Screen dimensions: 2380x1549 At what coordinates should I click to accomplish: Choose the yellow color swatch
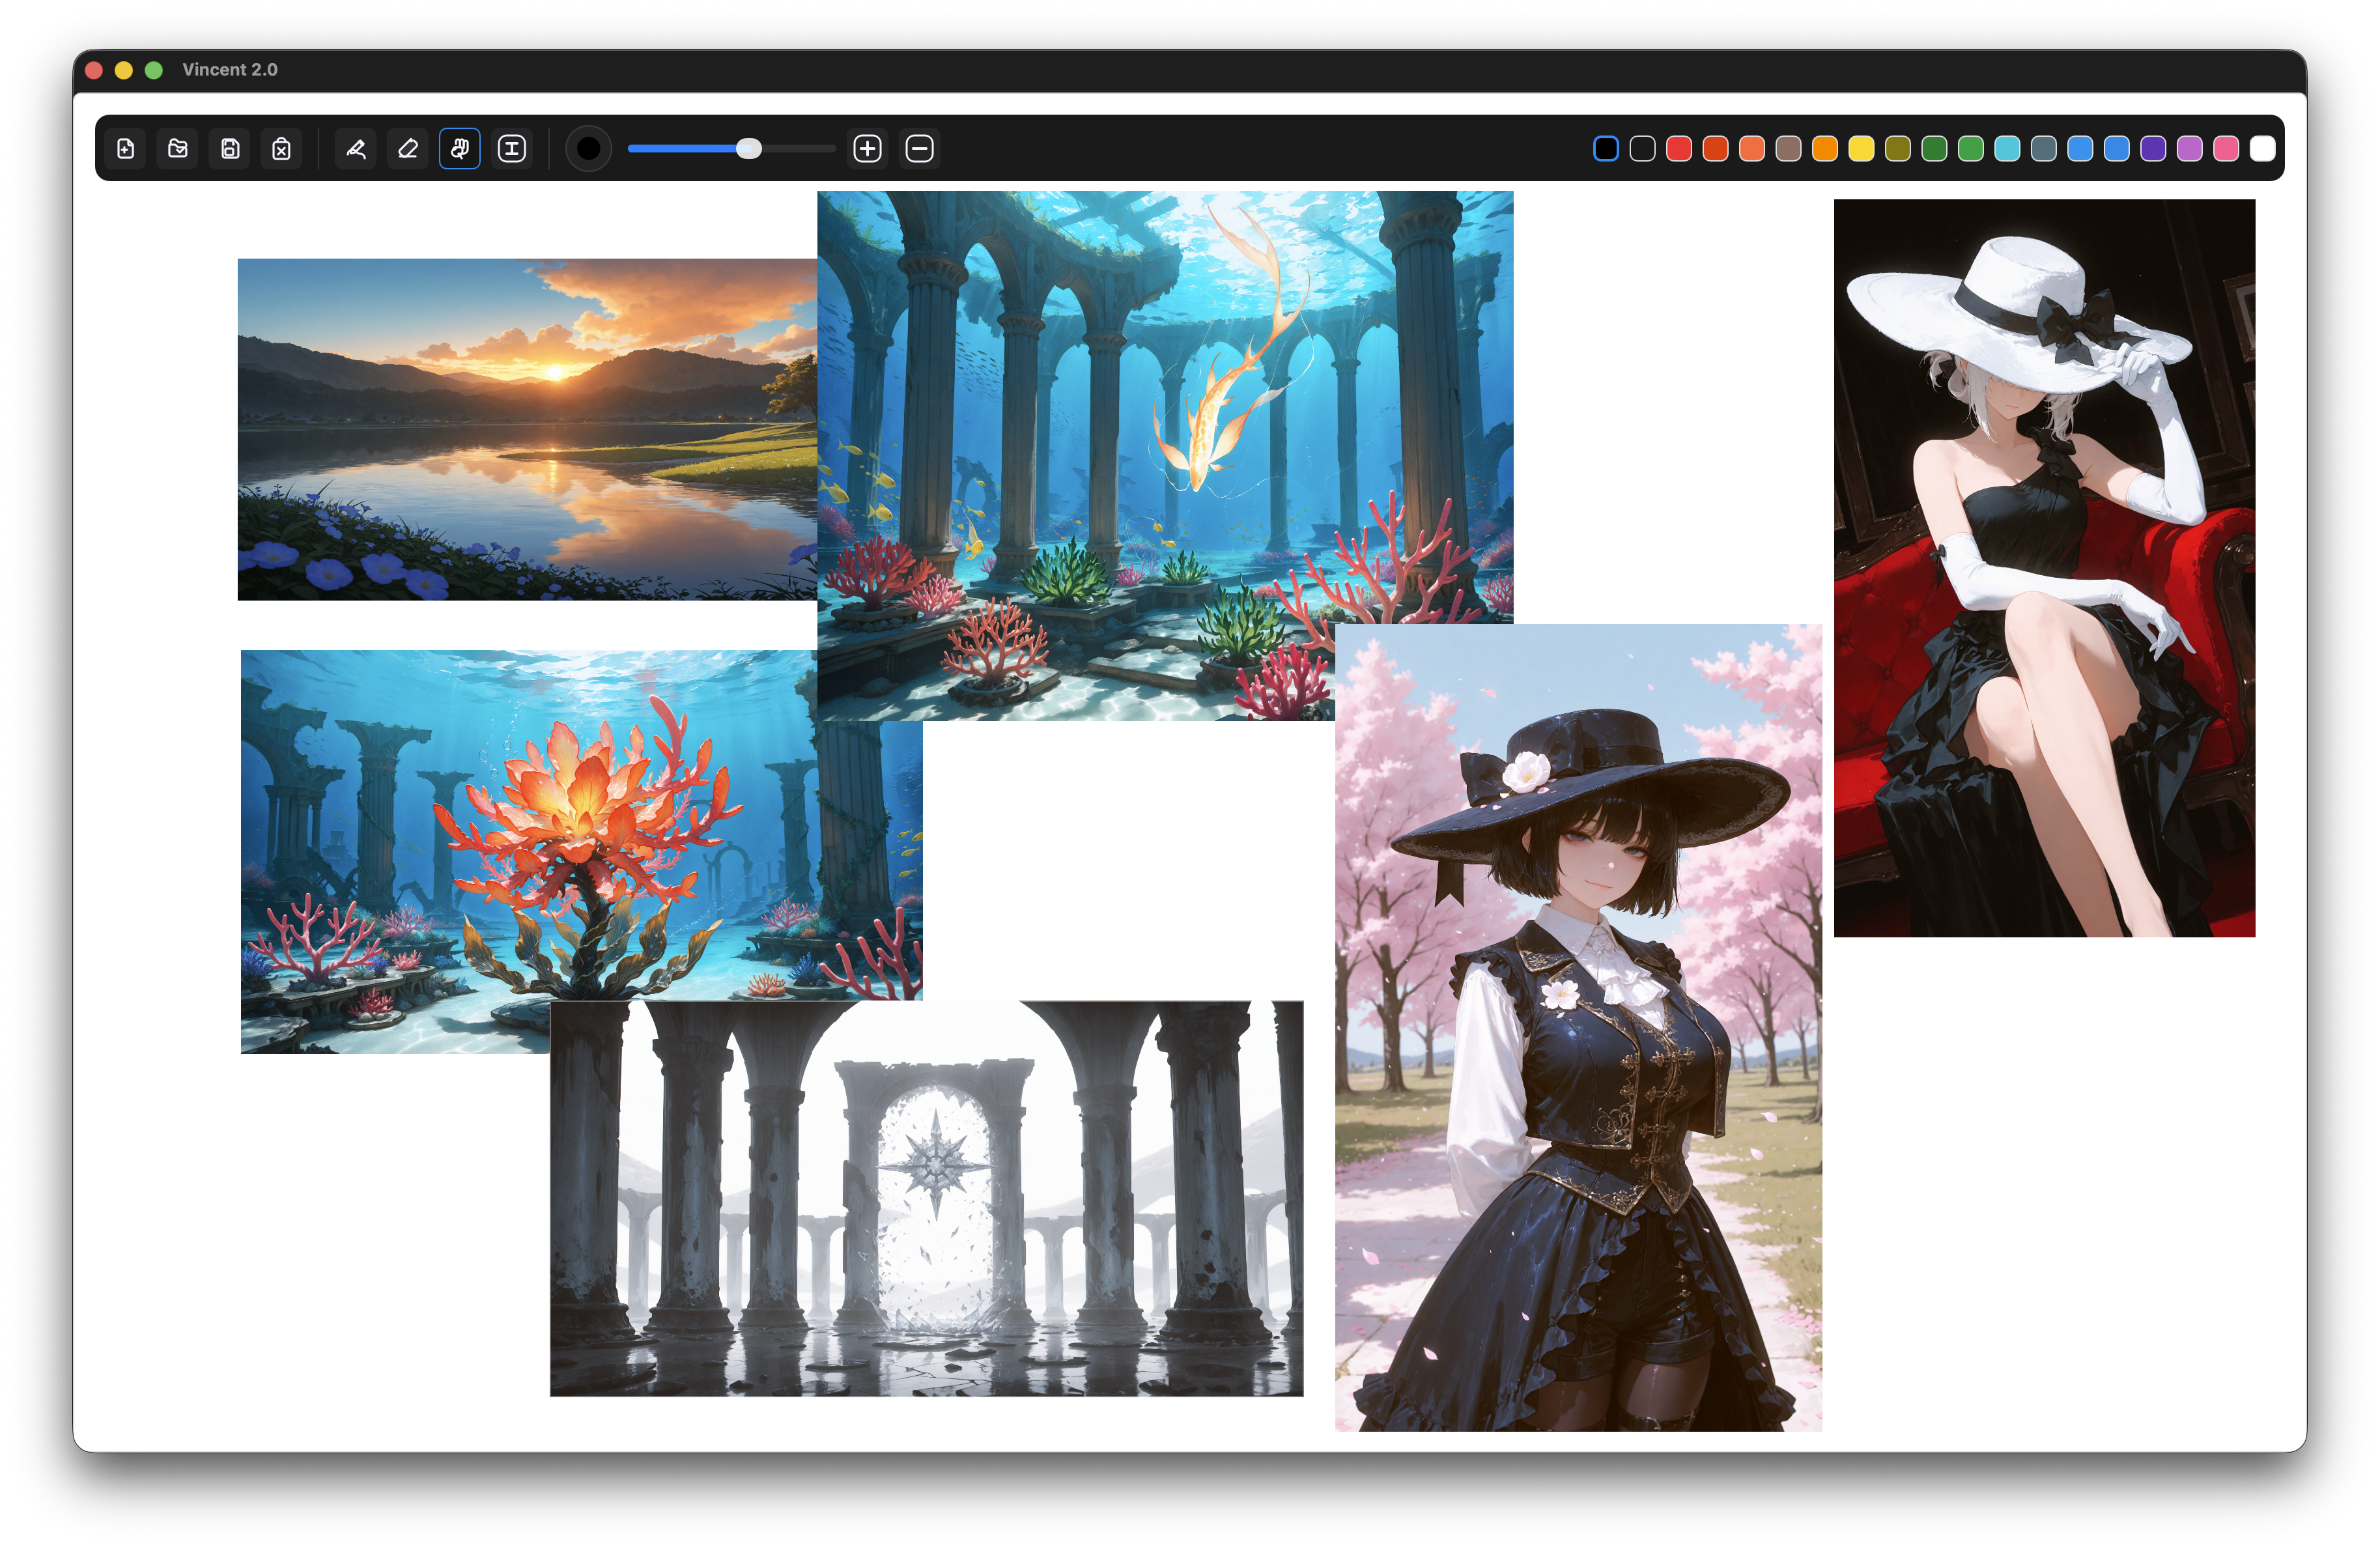pyautogui.click(x=1861, y=149)
